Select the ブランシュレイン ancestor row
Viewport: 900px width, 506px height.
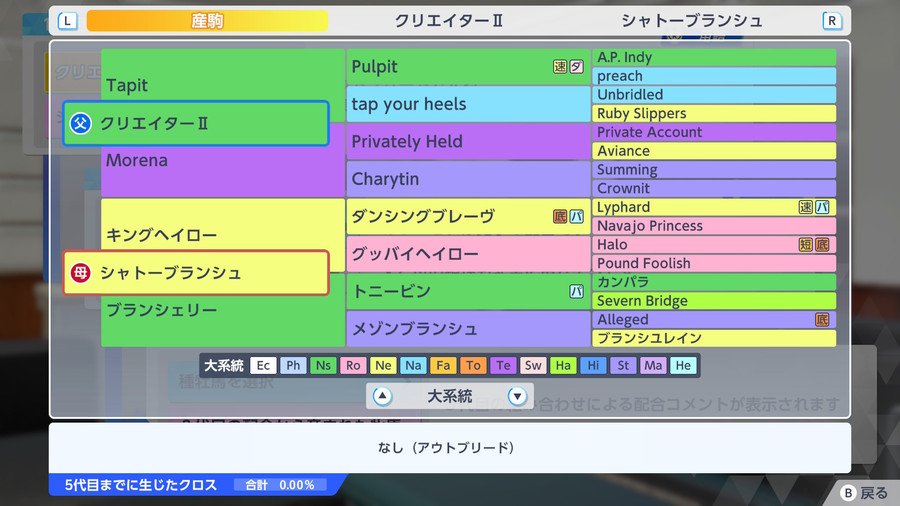click(x=714, y=338)
